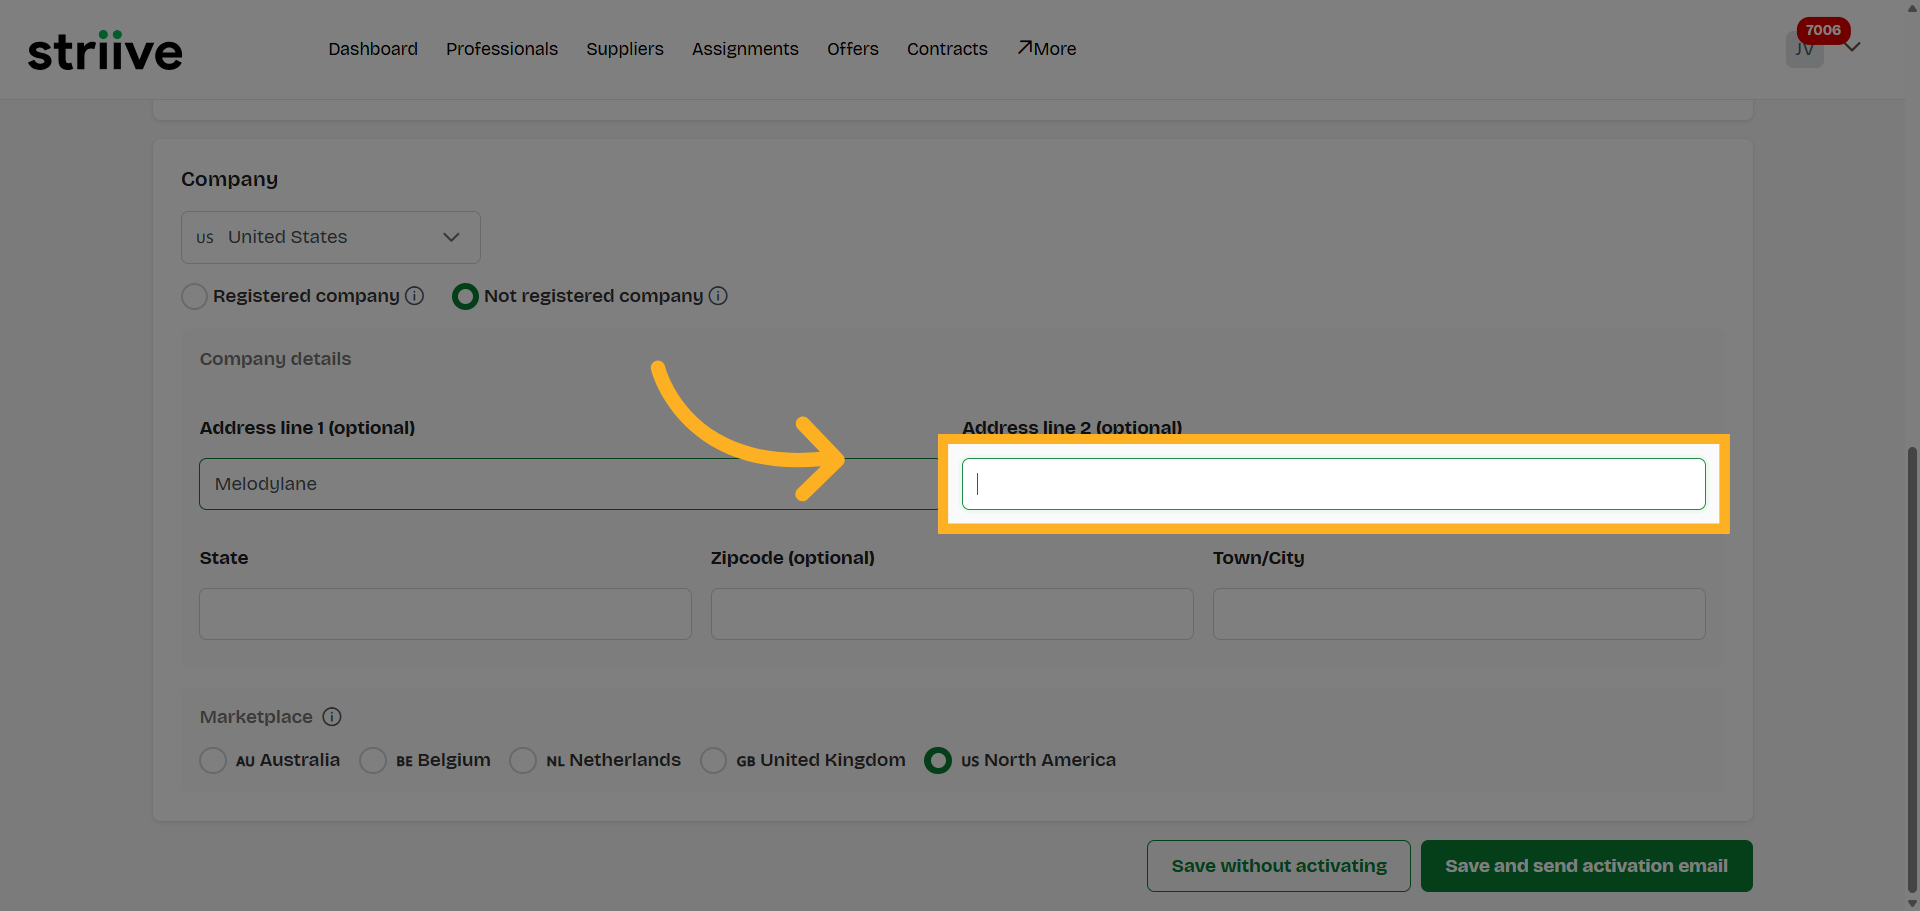This screenshot has width=1920, height=911.
Task: Select the United Kingdom marketplace option
Action: (713, 760)
